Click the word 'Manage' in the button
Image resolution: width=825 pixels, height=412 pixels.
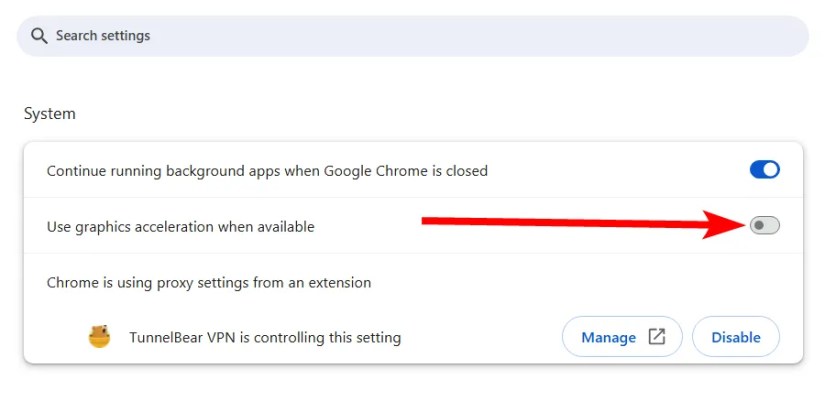[609, 337]
